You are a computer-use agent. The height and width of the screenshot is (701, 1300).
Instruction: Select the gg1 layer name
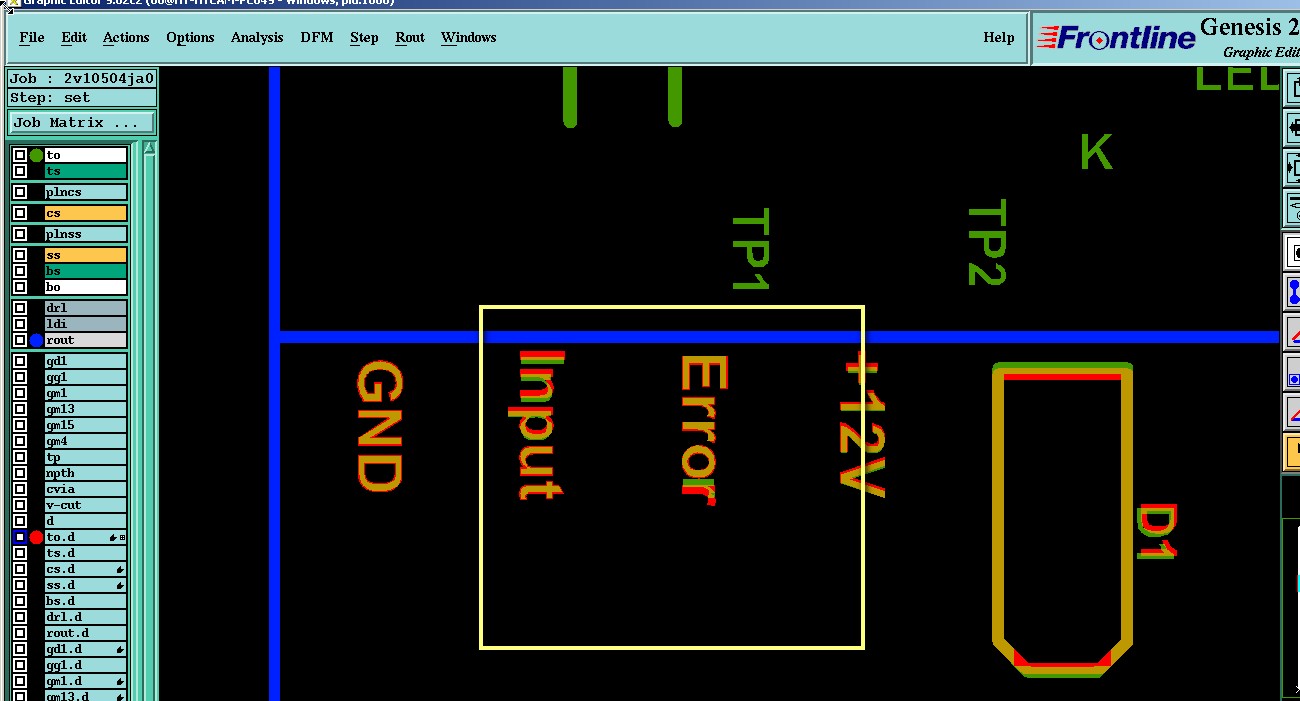86,377
